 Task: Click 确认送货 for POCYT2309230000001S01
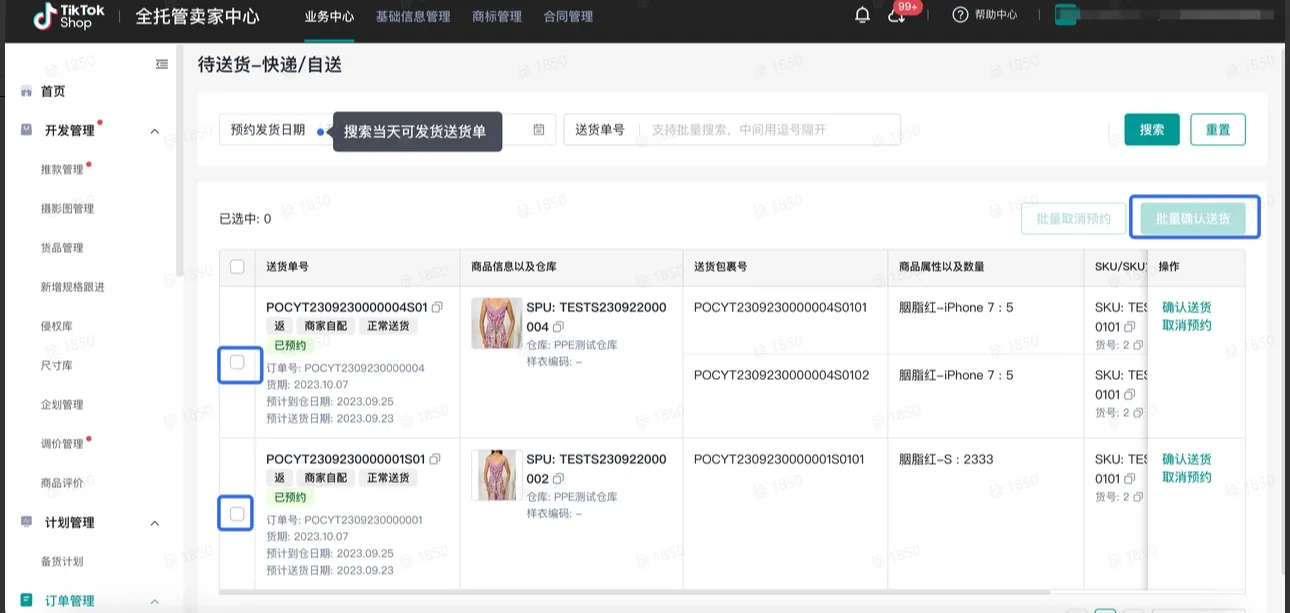click(1187, 459)
